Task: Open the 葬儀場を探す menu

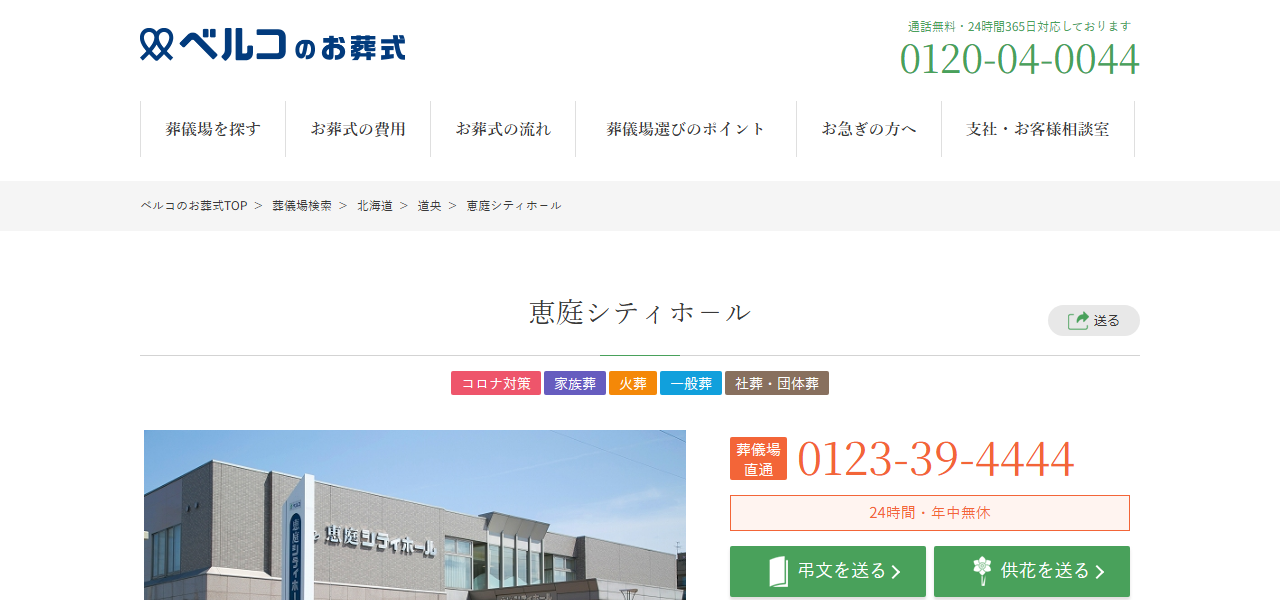Action: 213,129
